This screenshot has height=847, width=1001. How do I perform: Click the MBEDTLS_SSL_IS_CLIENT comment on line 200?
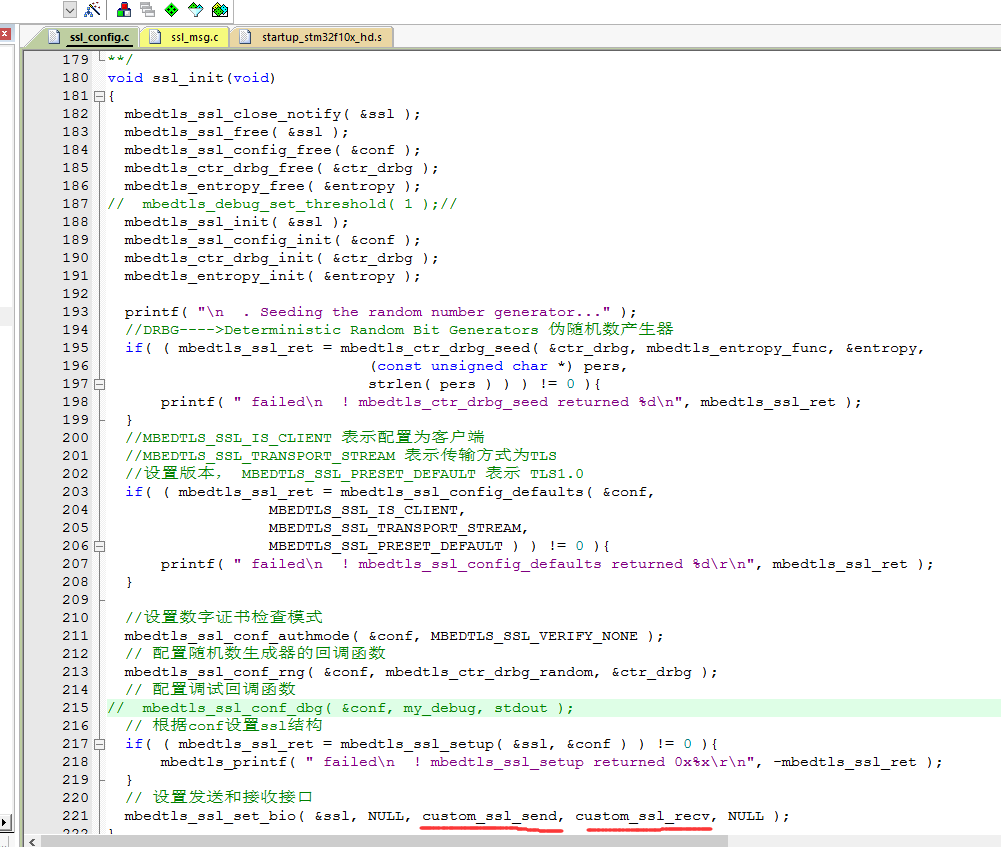tap(305, 438)
